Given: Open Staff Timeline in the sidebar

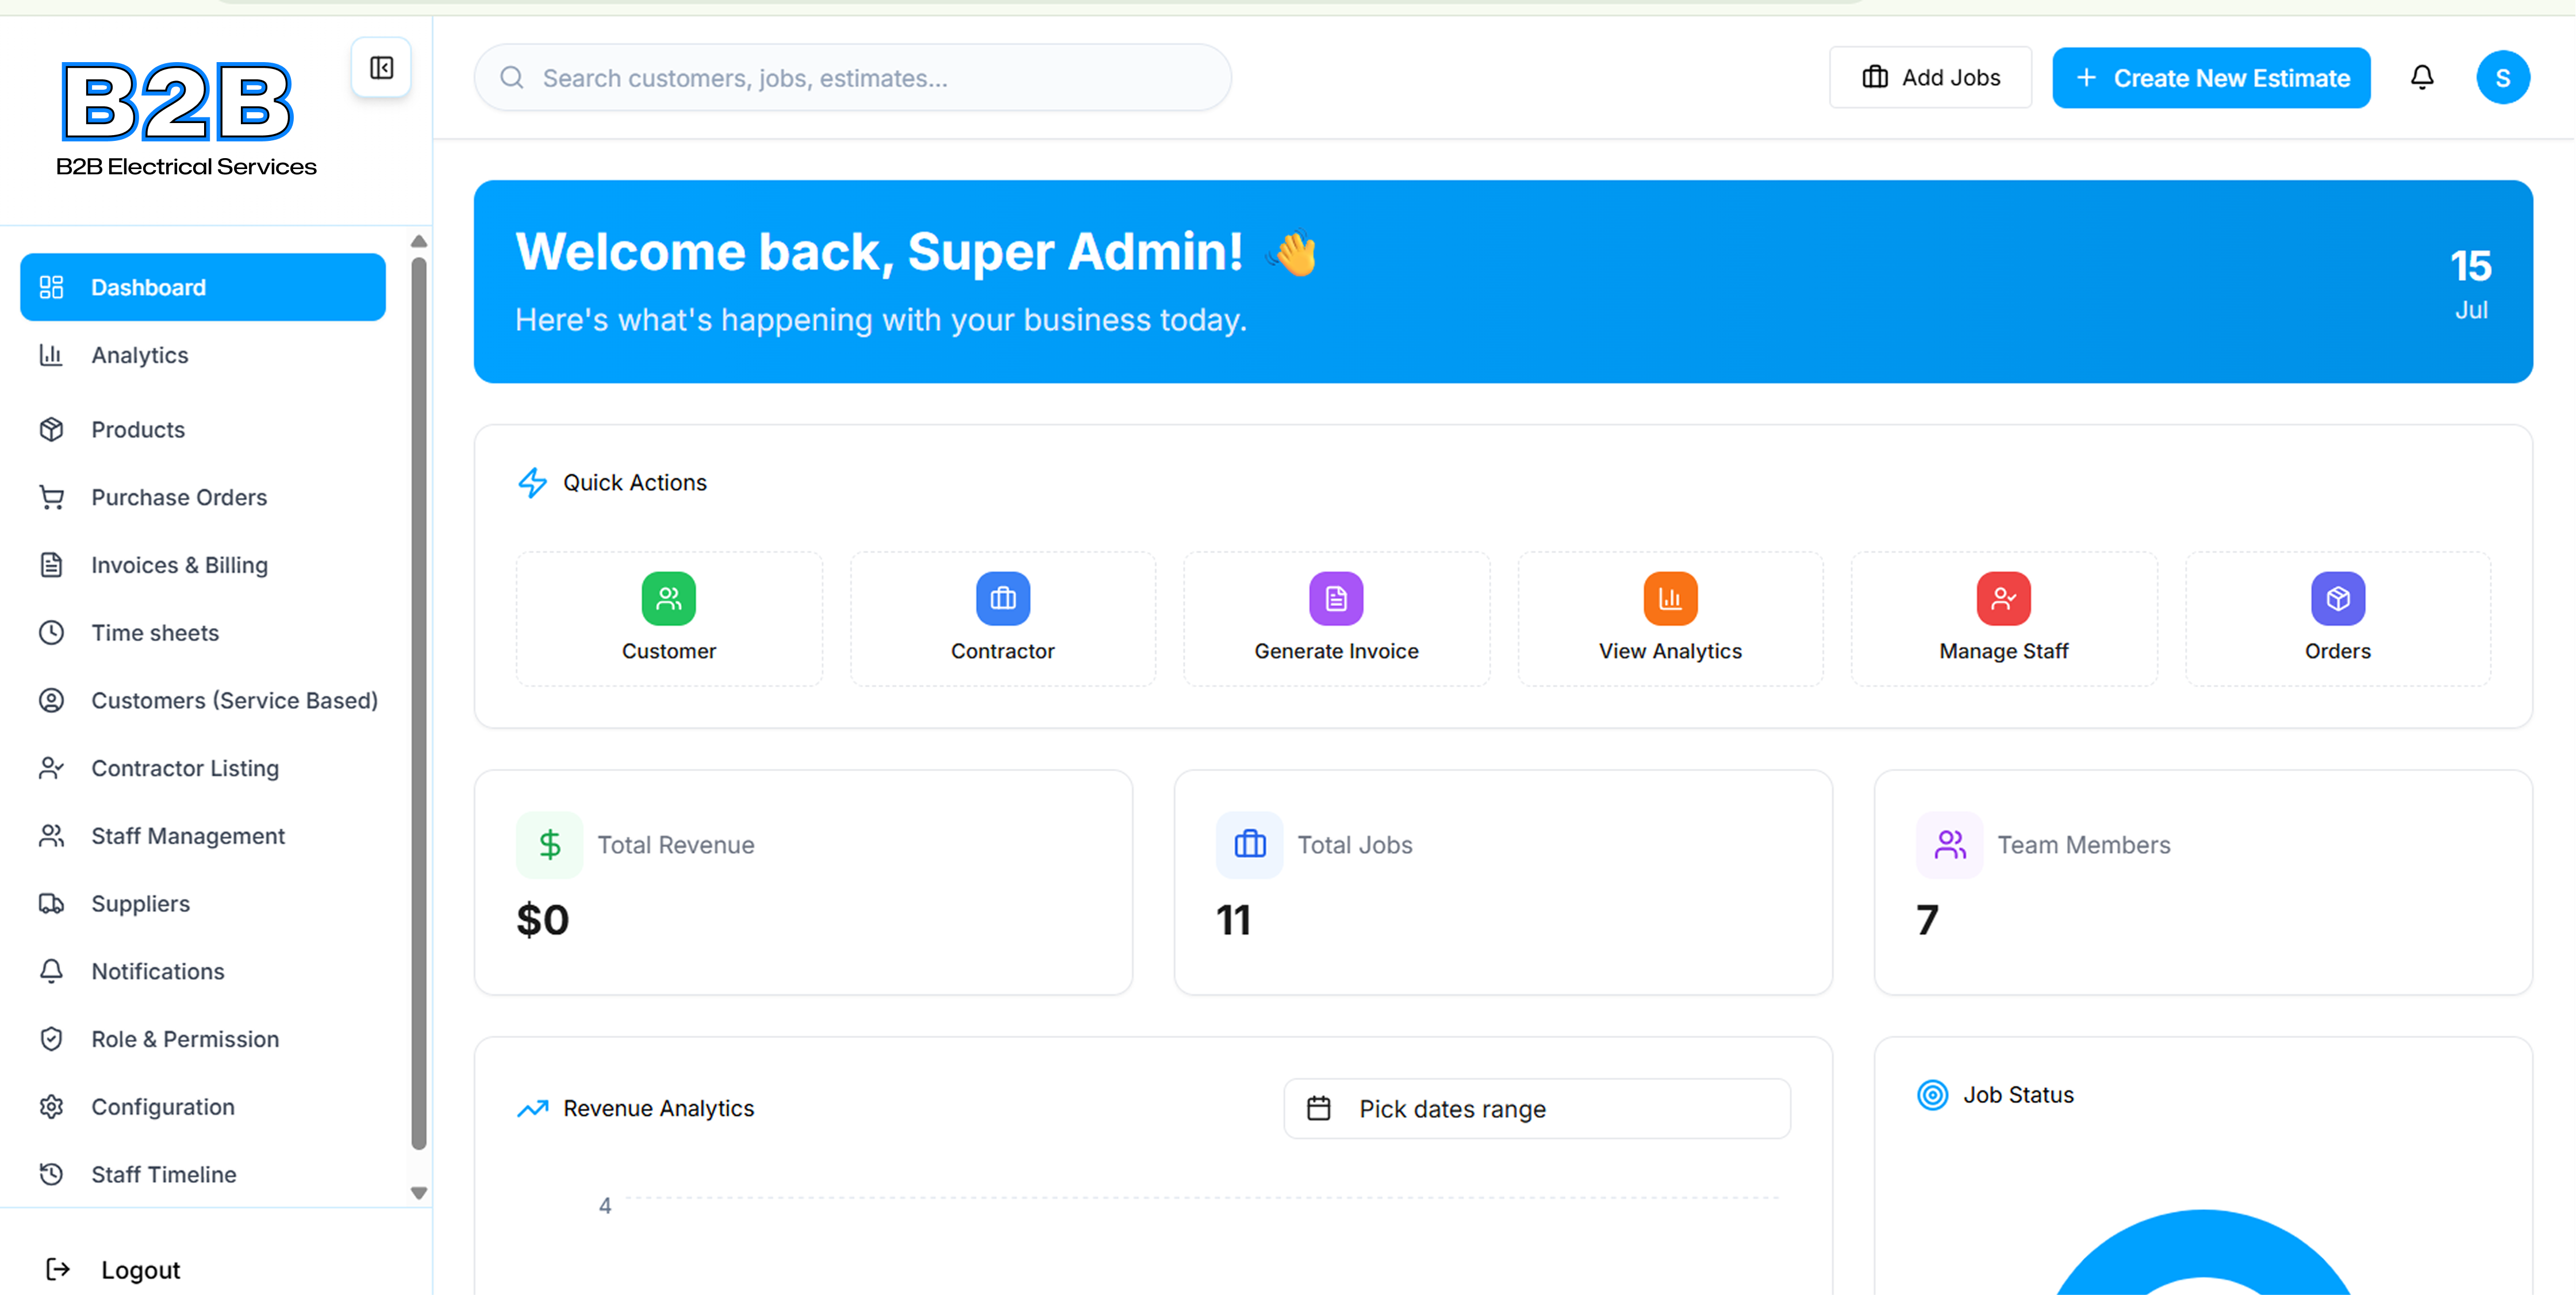Looking at the screenshot, I should click(203, 1175).
